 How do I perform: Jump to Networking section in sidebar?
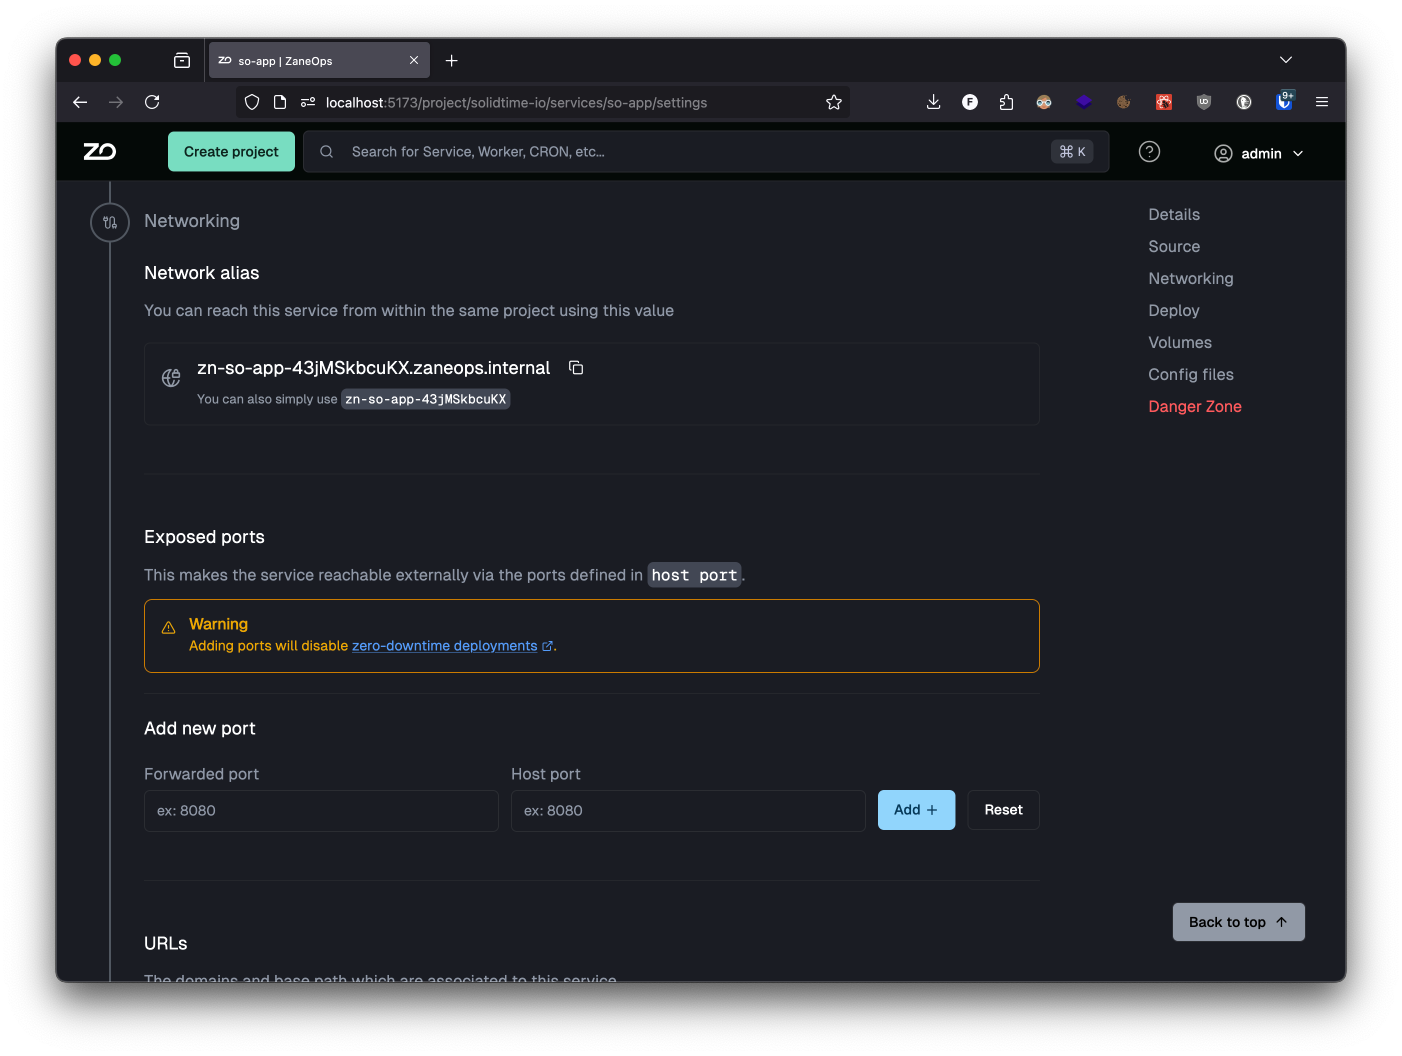click(1191, 279)
